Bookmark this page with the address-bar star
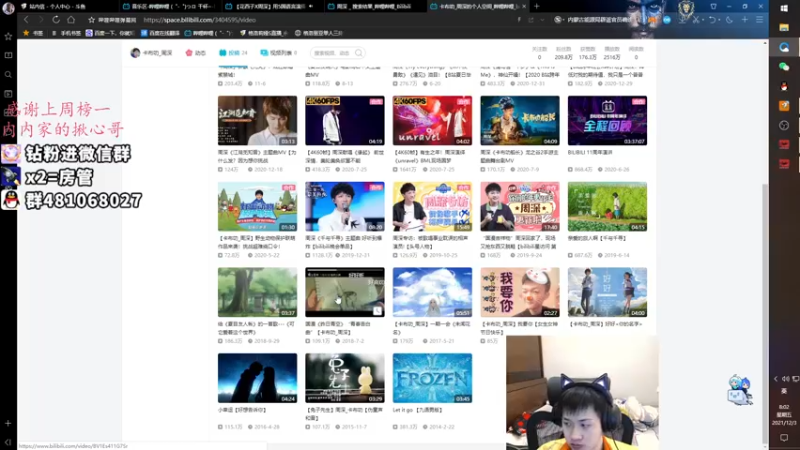The width and height of the screenshot is (800, 450). point(91,19)
